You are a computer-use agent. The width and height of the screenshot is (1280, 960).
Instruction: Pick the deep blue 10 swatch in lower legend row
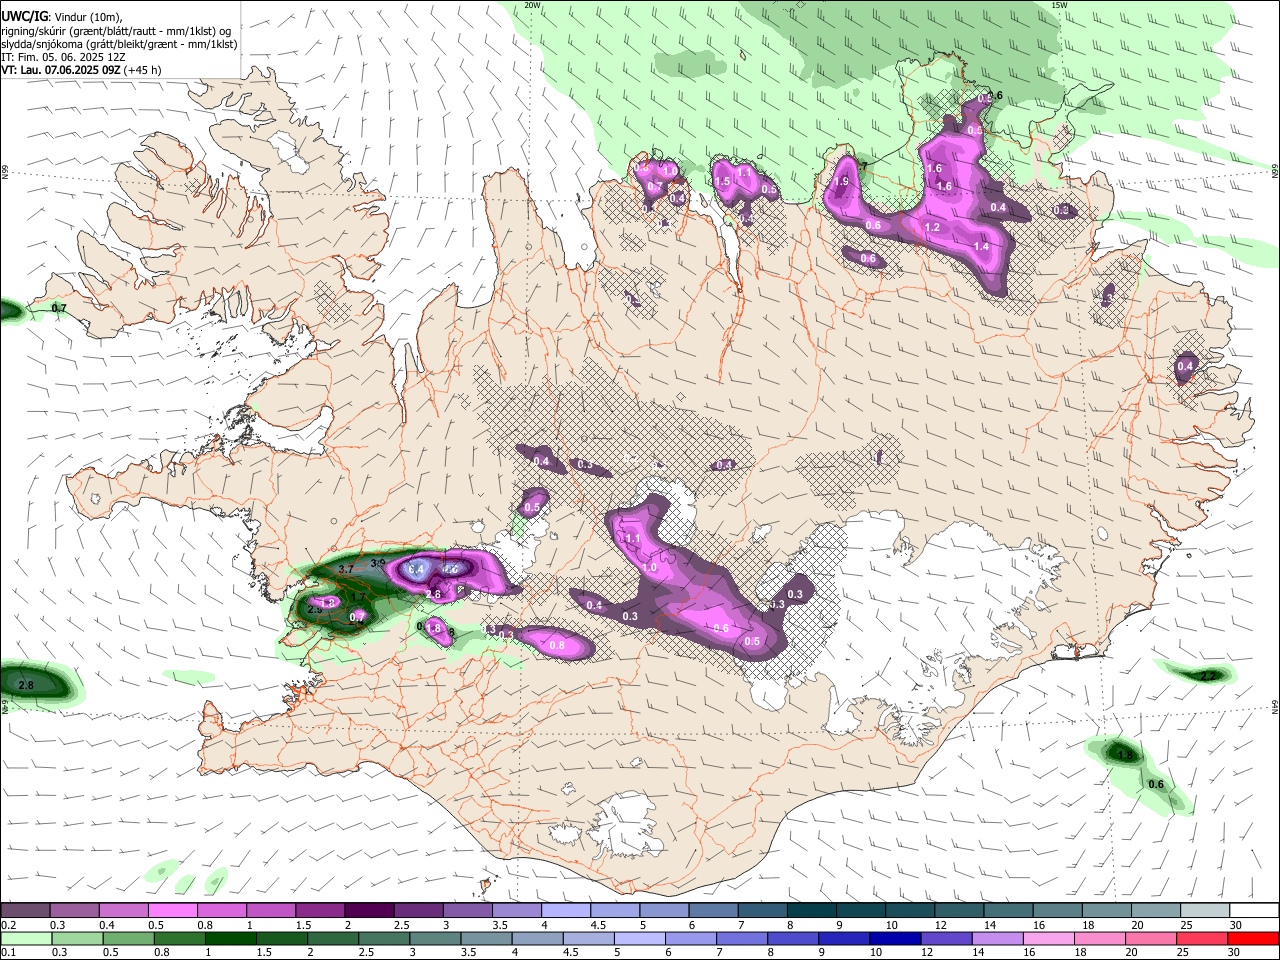(895, 938)
